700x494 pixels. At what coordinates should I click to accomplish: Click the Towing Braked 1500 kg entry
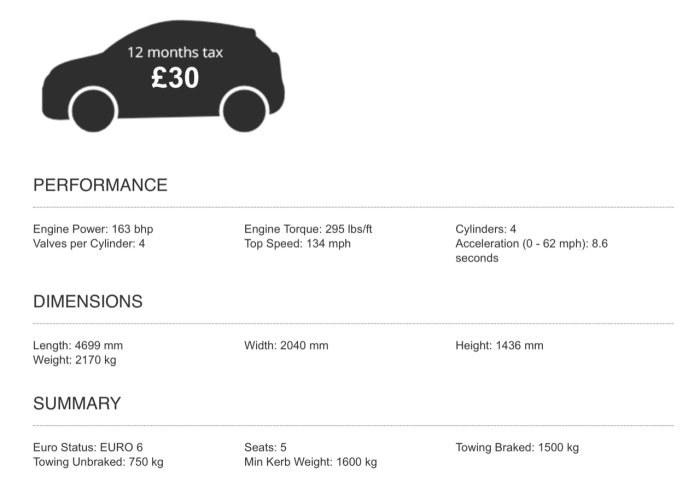pos(517,447)
